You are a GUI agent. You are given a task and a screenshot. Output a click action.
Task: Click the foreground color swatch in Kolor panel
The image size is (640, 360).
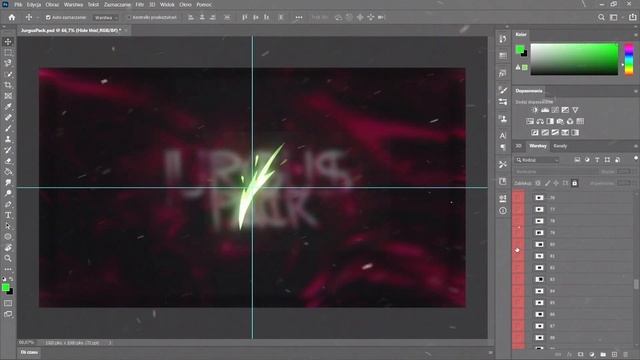tap(520, 49)
